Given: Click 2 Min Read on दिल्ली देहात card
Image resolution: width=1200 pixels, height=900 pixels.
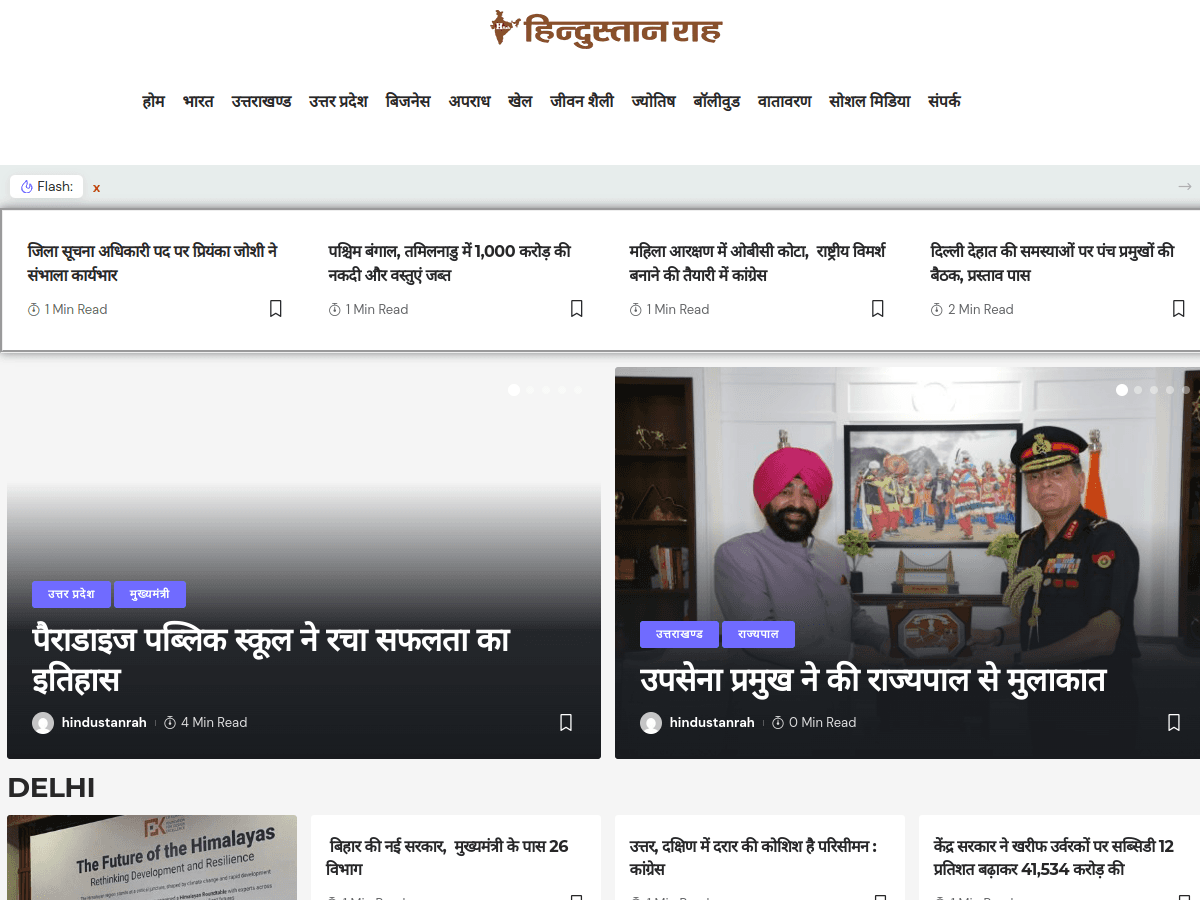Looking at the screenshot, I should tap(972, 309).
